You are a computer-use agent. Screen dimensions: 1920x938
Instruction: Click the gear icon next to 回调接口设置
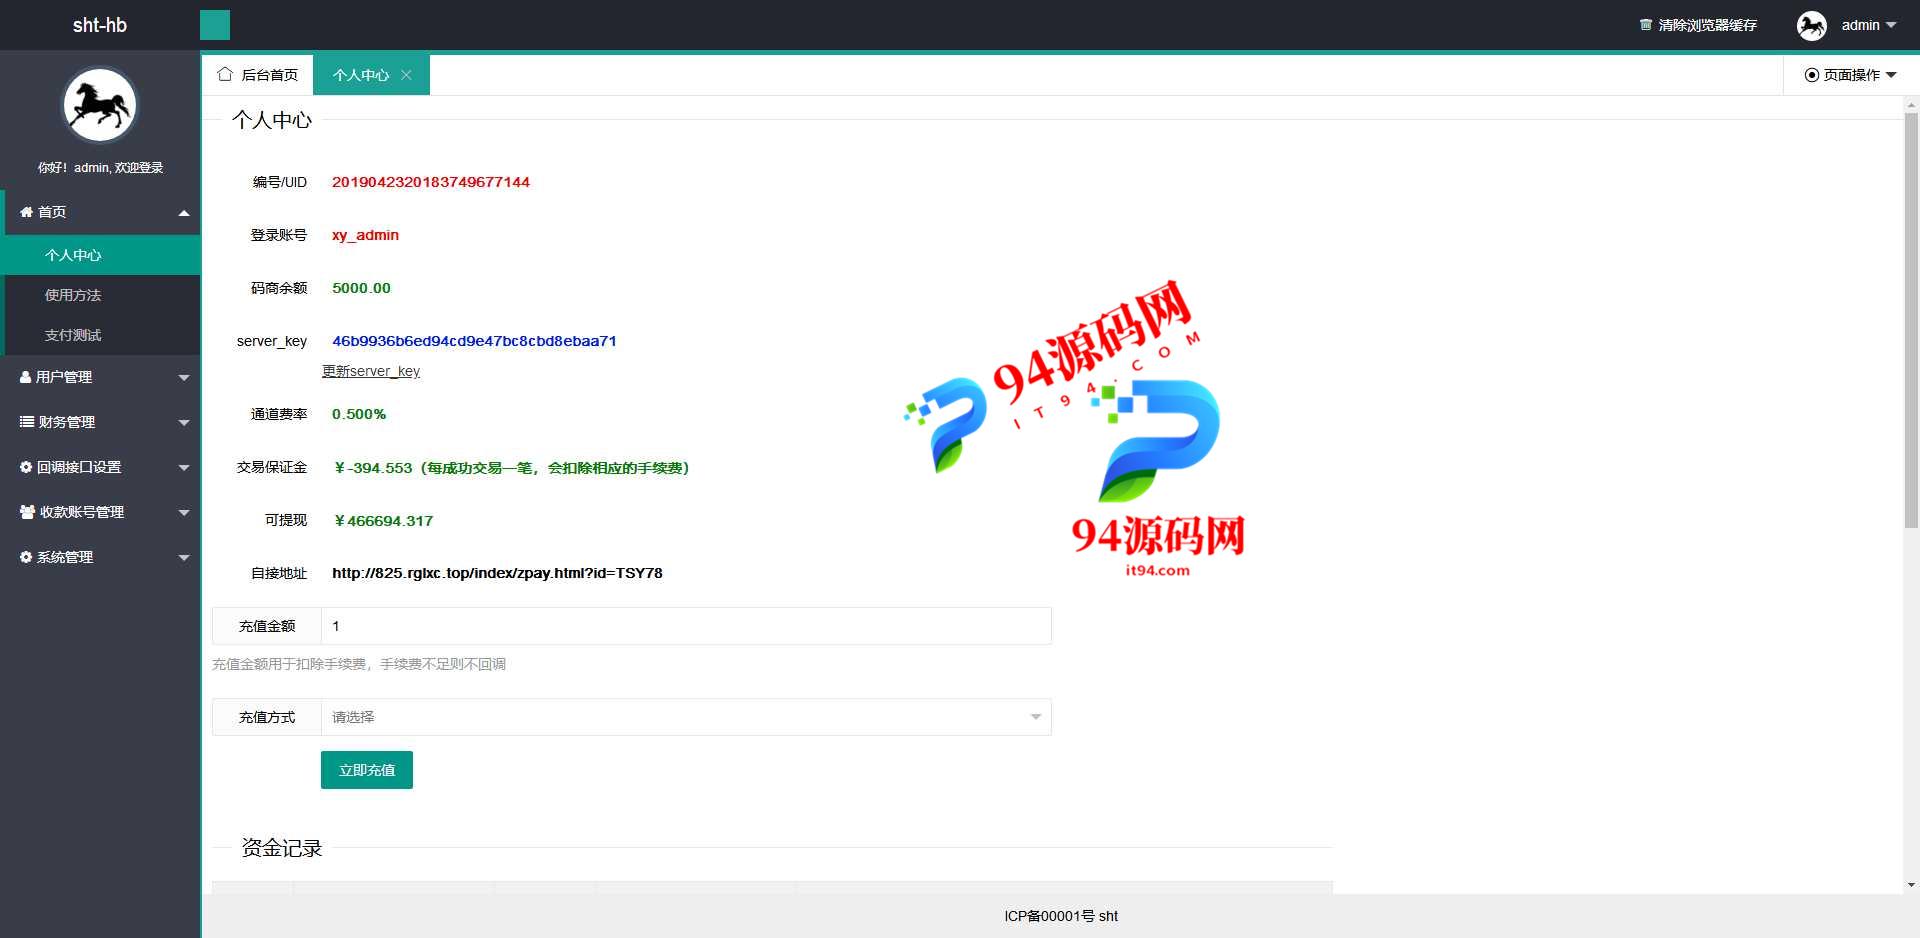[x=26, y=467]
